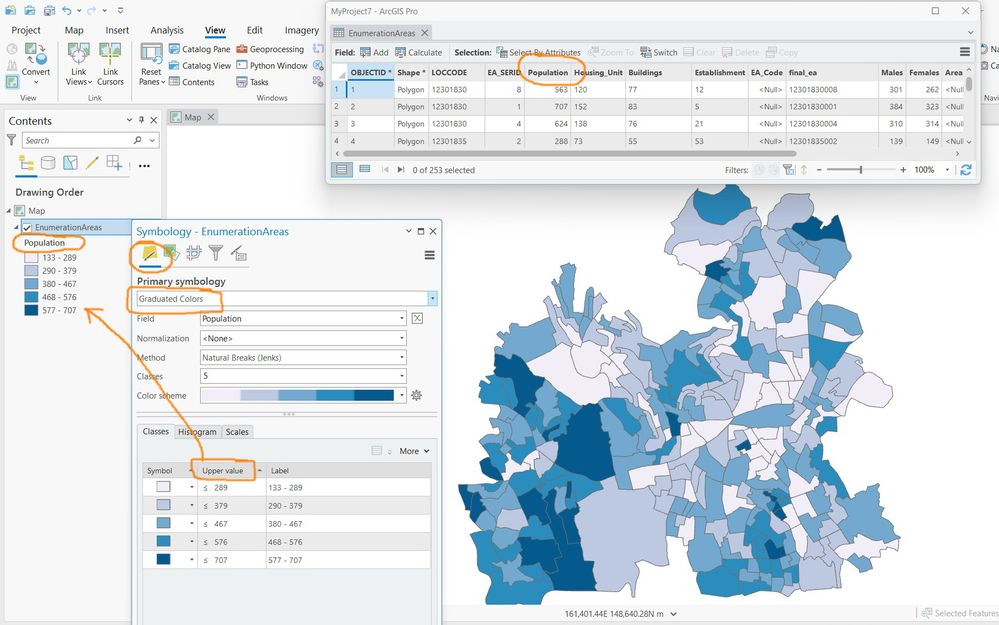Viewport: 999px width, 625px height.
Task: Click the Symbology pane hamburger menu
Action: pos(430,255)
